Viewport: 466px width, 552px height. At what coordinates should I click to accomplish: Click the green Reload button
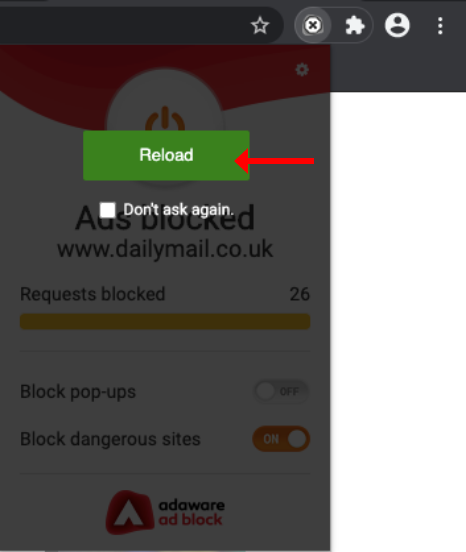pos(166,155)
